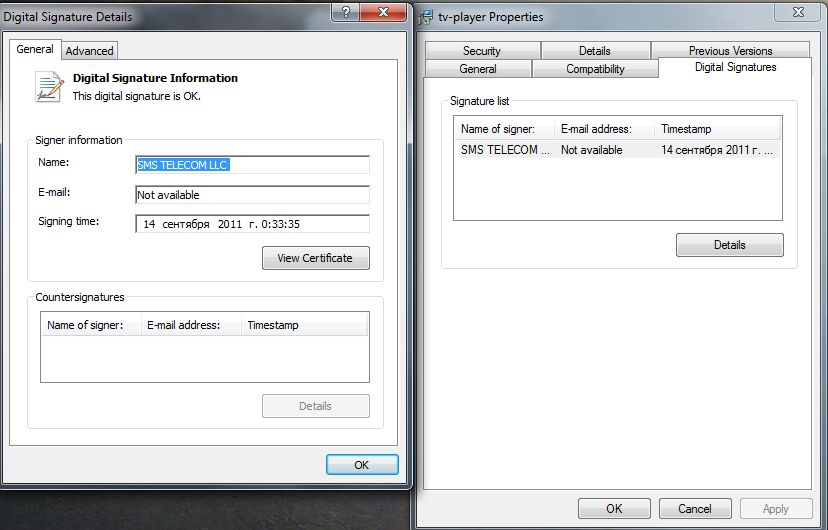This screenshot has height=530, width=828.
Task: Click Name of signer header in Signature list
Action: click(504, 129)
